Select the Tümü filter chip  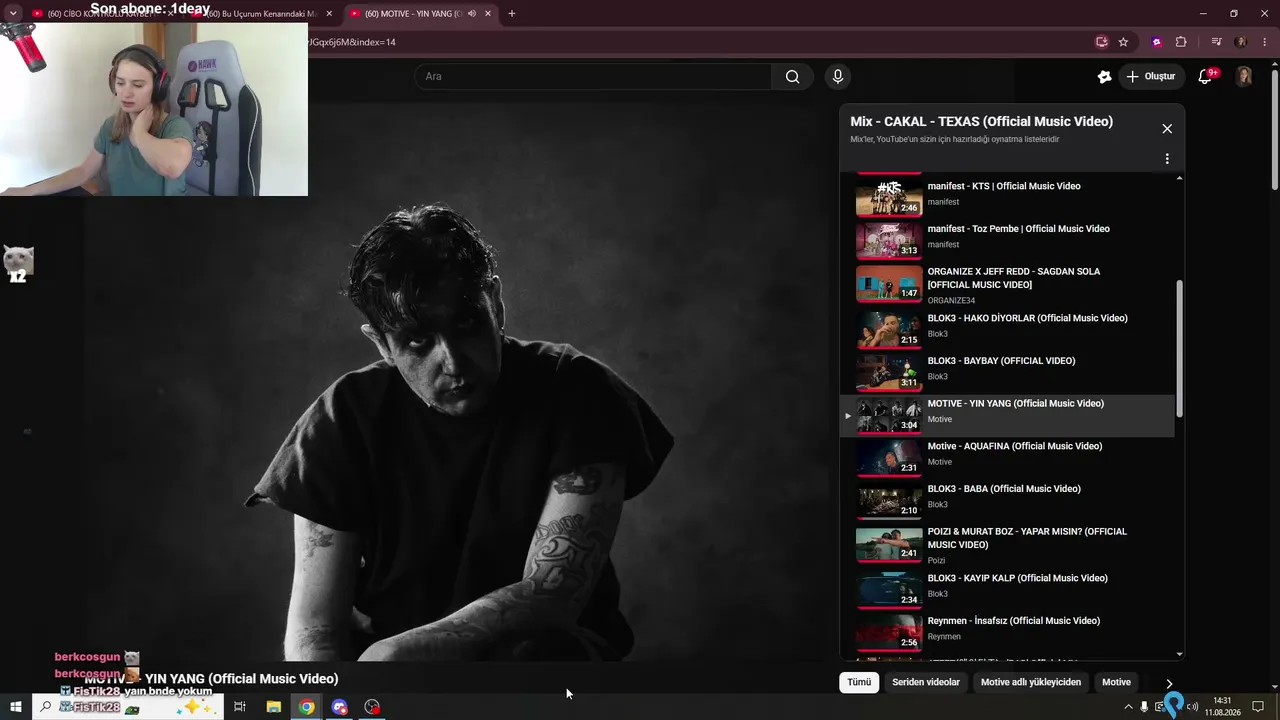click(x=859, y=682)
